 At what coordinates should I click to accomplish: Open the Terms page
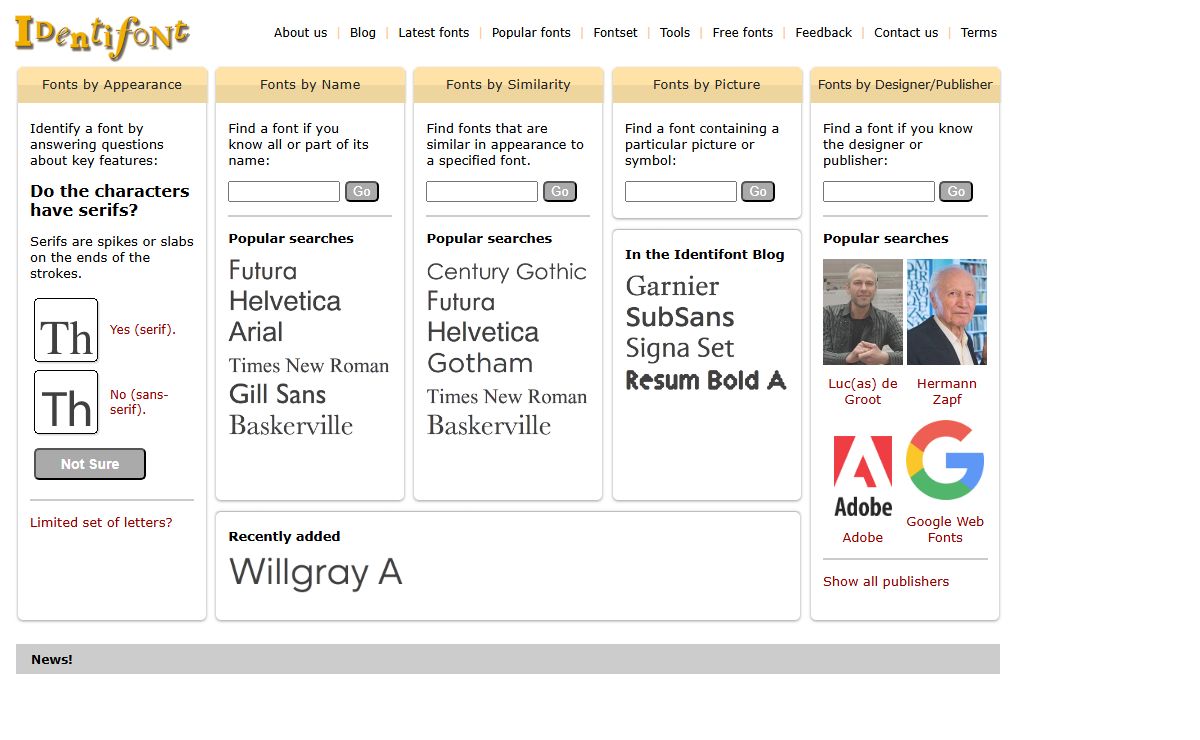(979, 33)
